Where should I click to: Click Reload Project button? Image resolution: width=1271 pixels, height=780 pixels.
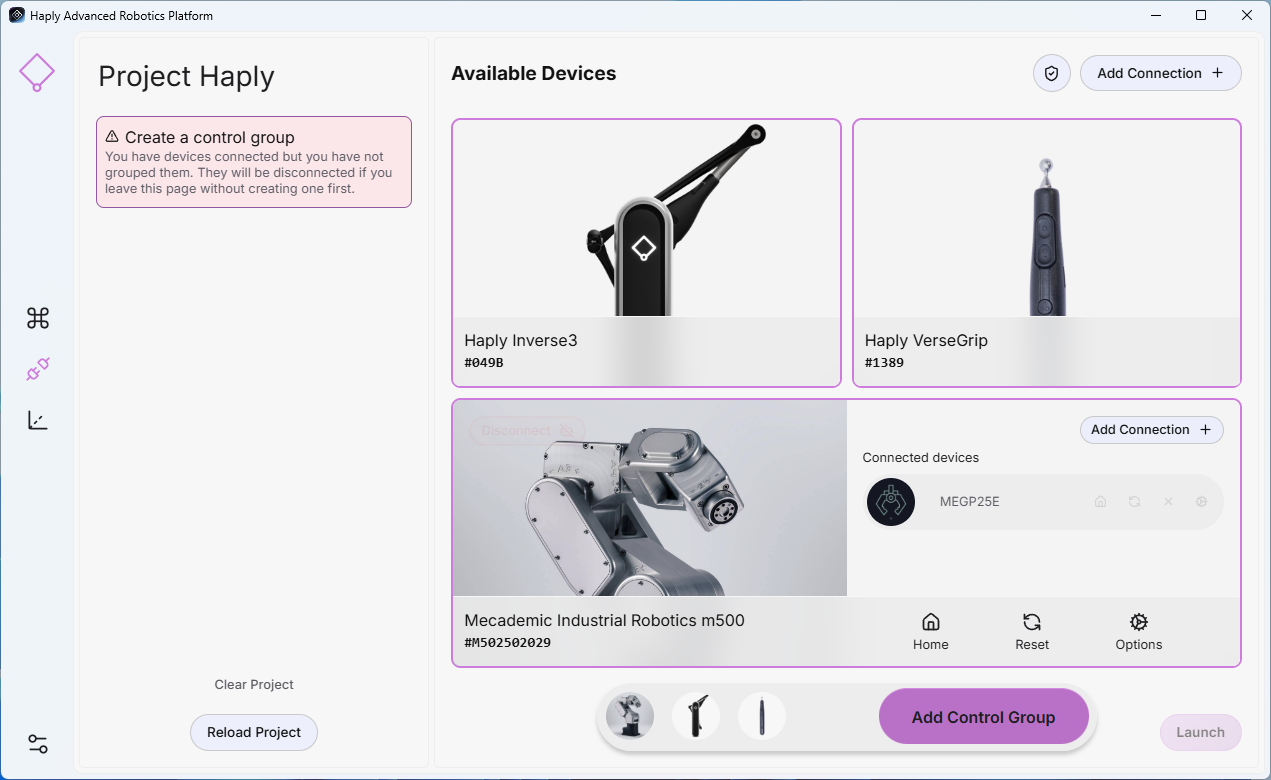254,732
